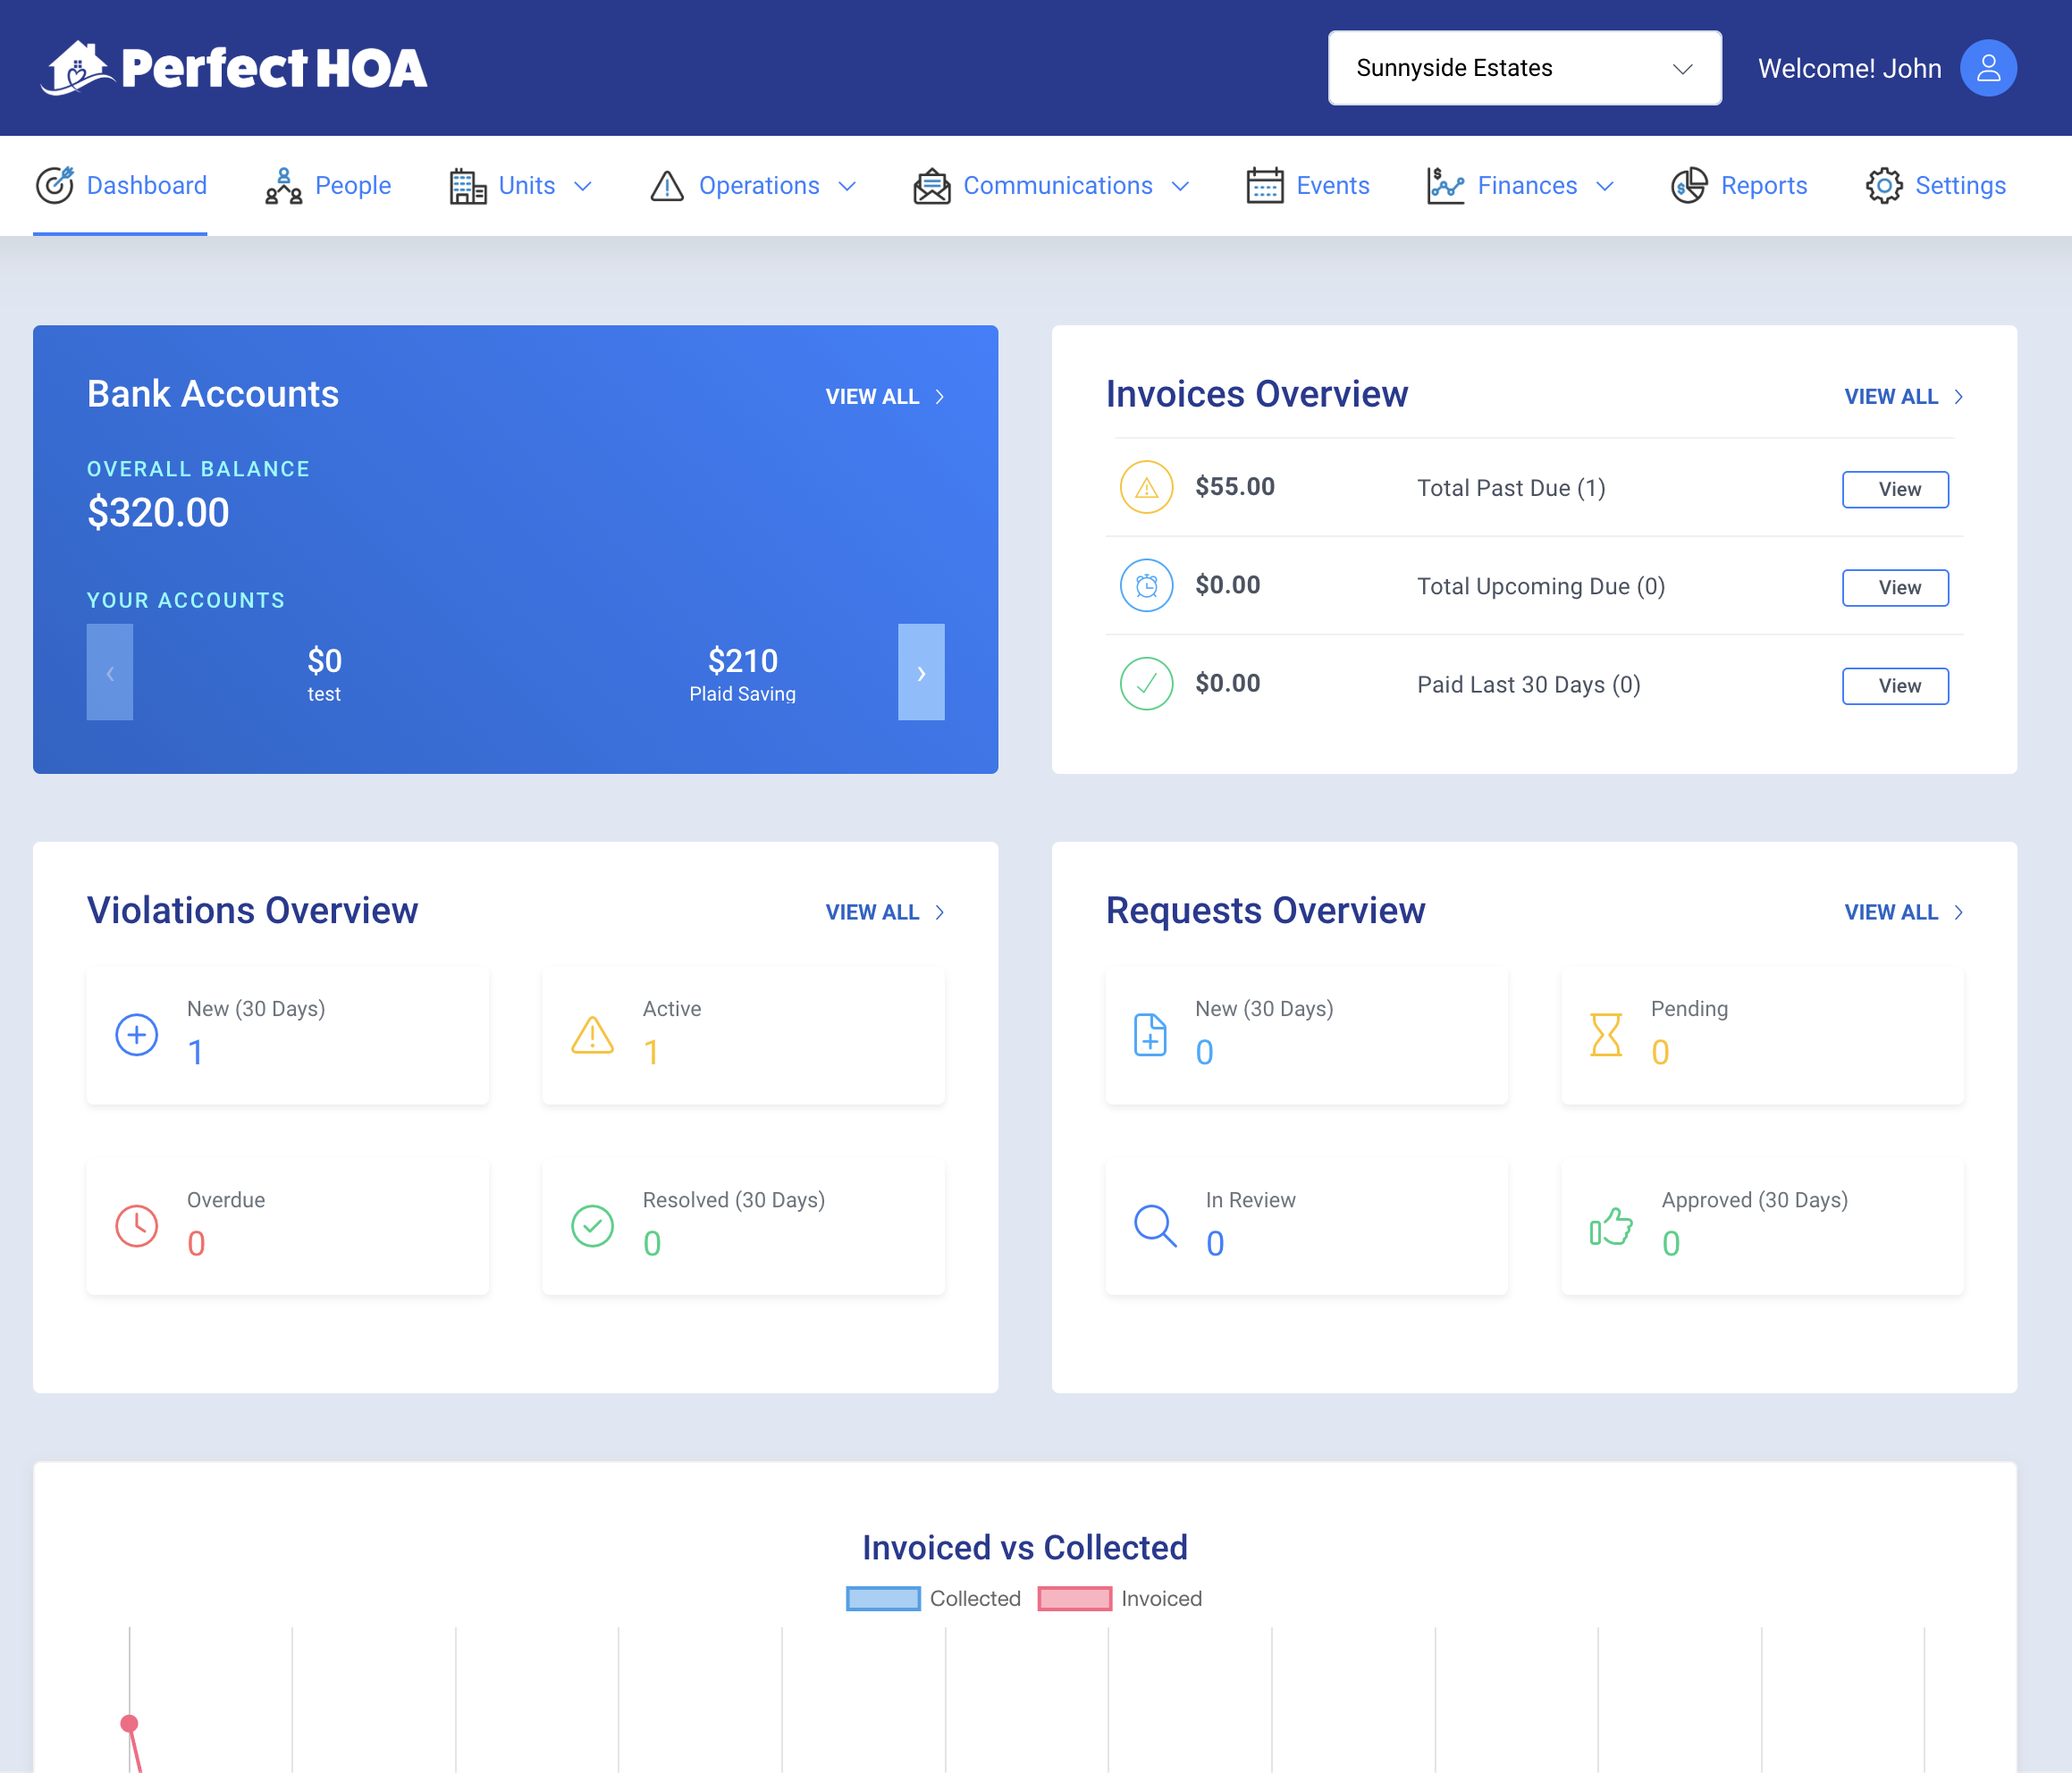Click the Dashboard target icon
This screenshot has height=1773, width=2072.
click(x=55, y=186)
